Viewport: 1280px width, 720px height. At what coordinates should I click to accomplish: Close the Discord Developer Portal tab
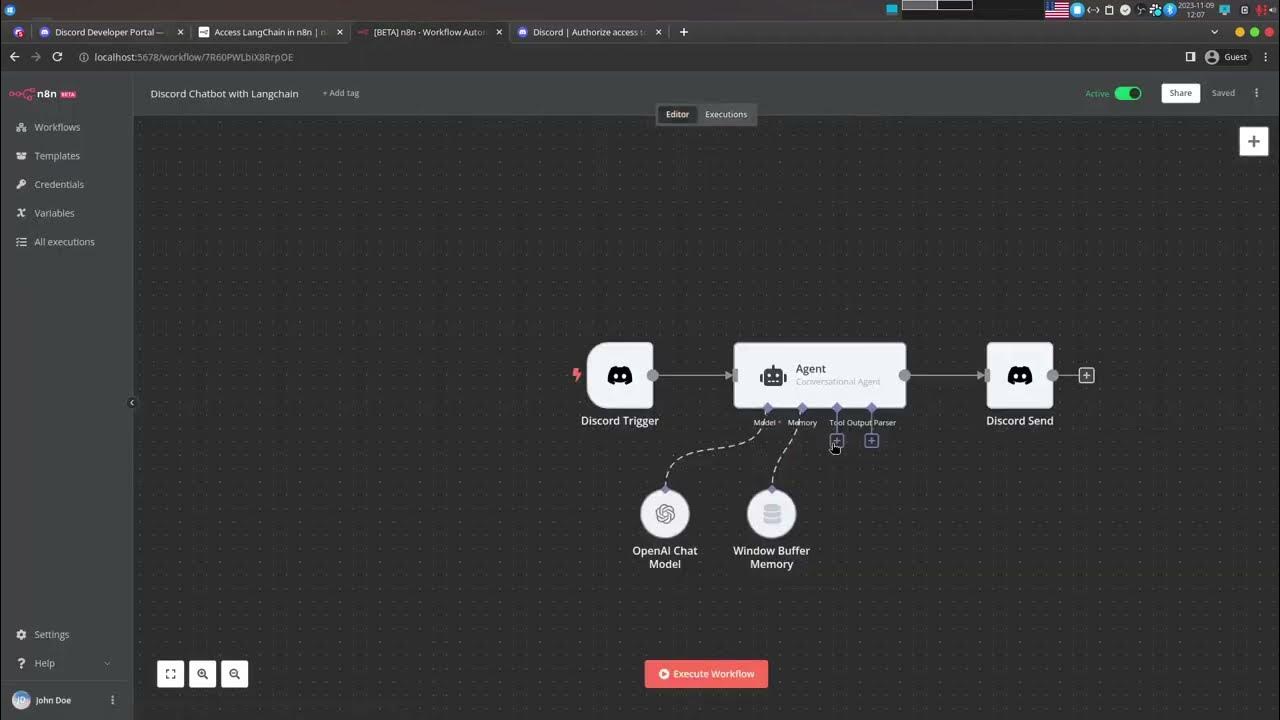[x=180, y=32]
